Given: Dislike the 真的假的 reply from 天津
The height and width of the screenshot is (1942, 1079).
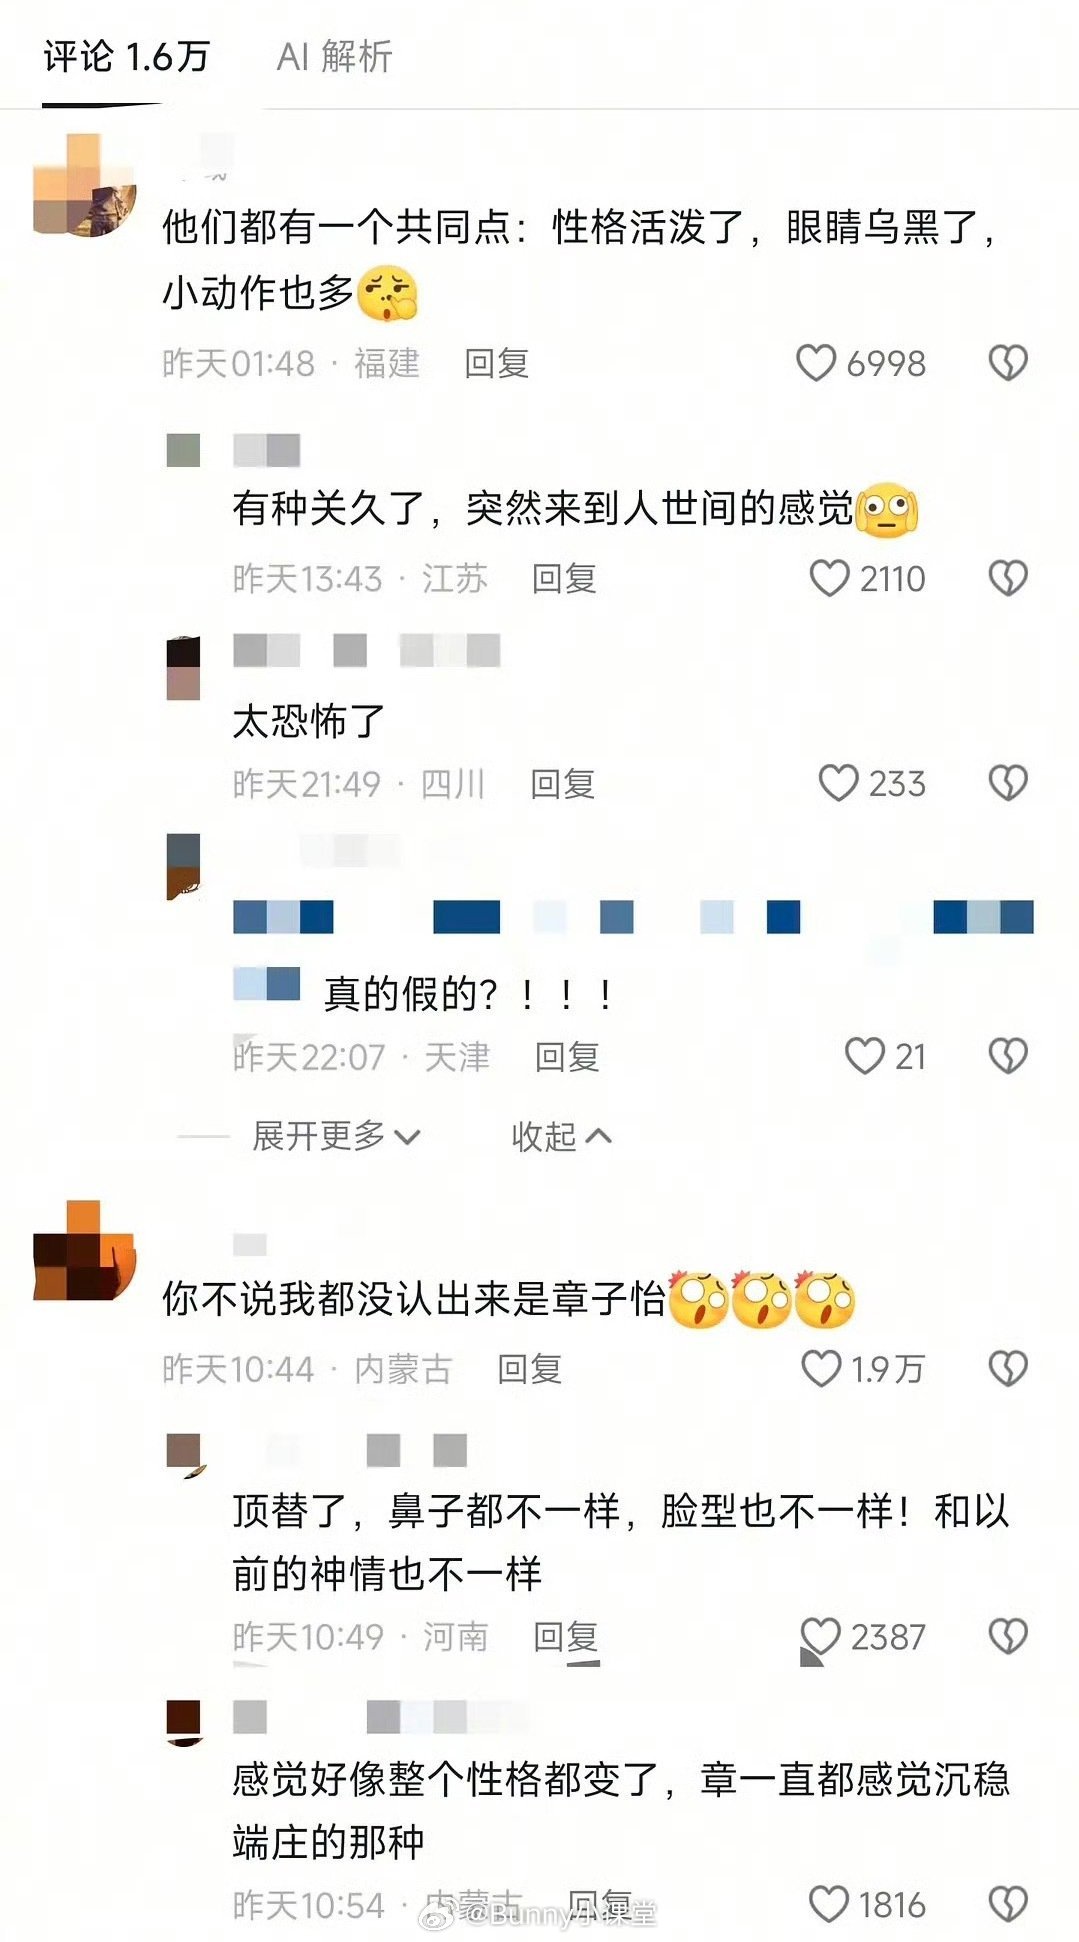Looking at the screenshot, I should 1008,1056.
